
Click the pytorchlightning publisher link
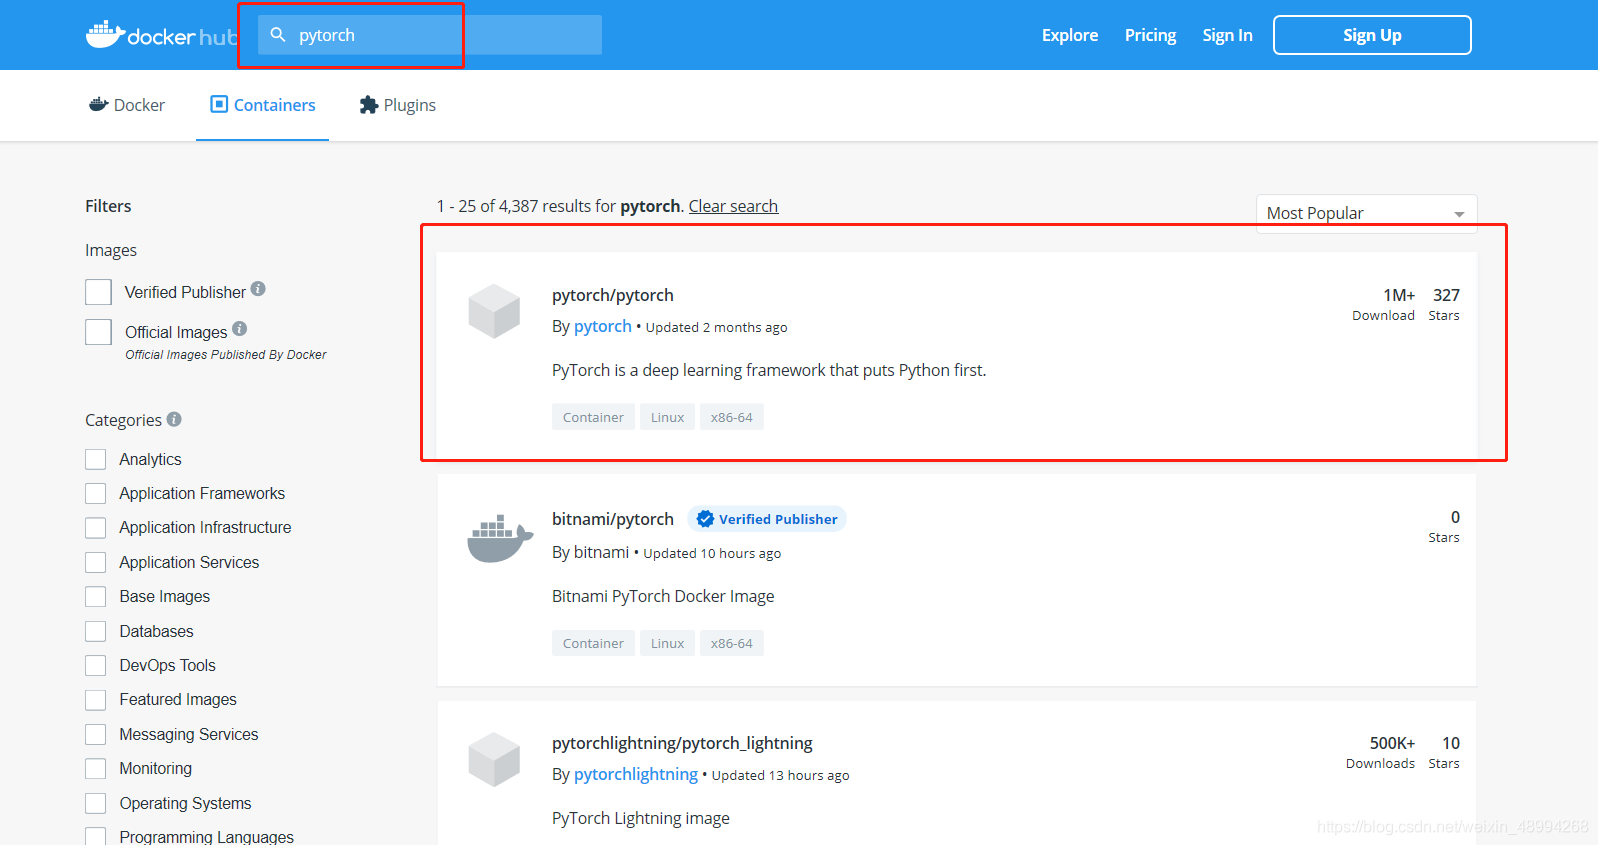pyautogui.click(x=636, y=774)
